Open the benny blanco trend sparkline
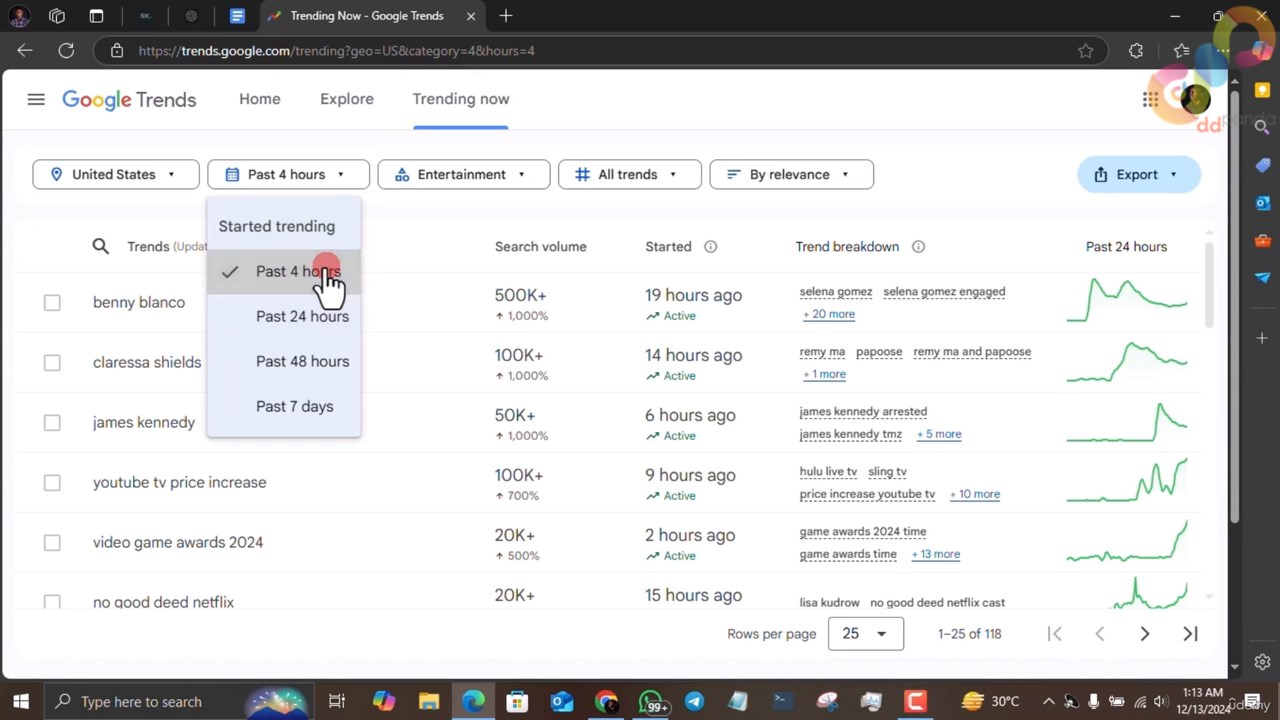The height and width of the screenshot is (720, 1280). pyautogui.click(x=1127, y=301)
